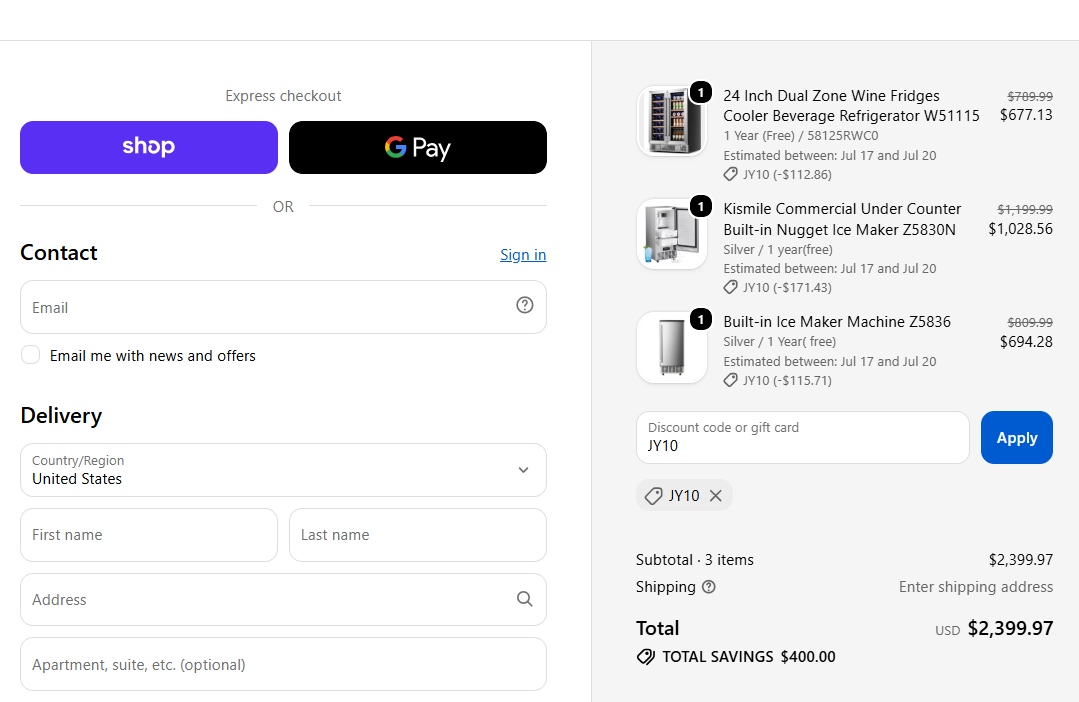Click the struck-through price $789.99
The width and height of the screenshot is (1079, 702).
[1030, 96]
